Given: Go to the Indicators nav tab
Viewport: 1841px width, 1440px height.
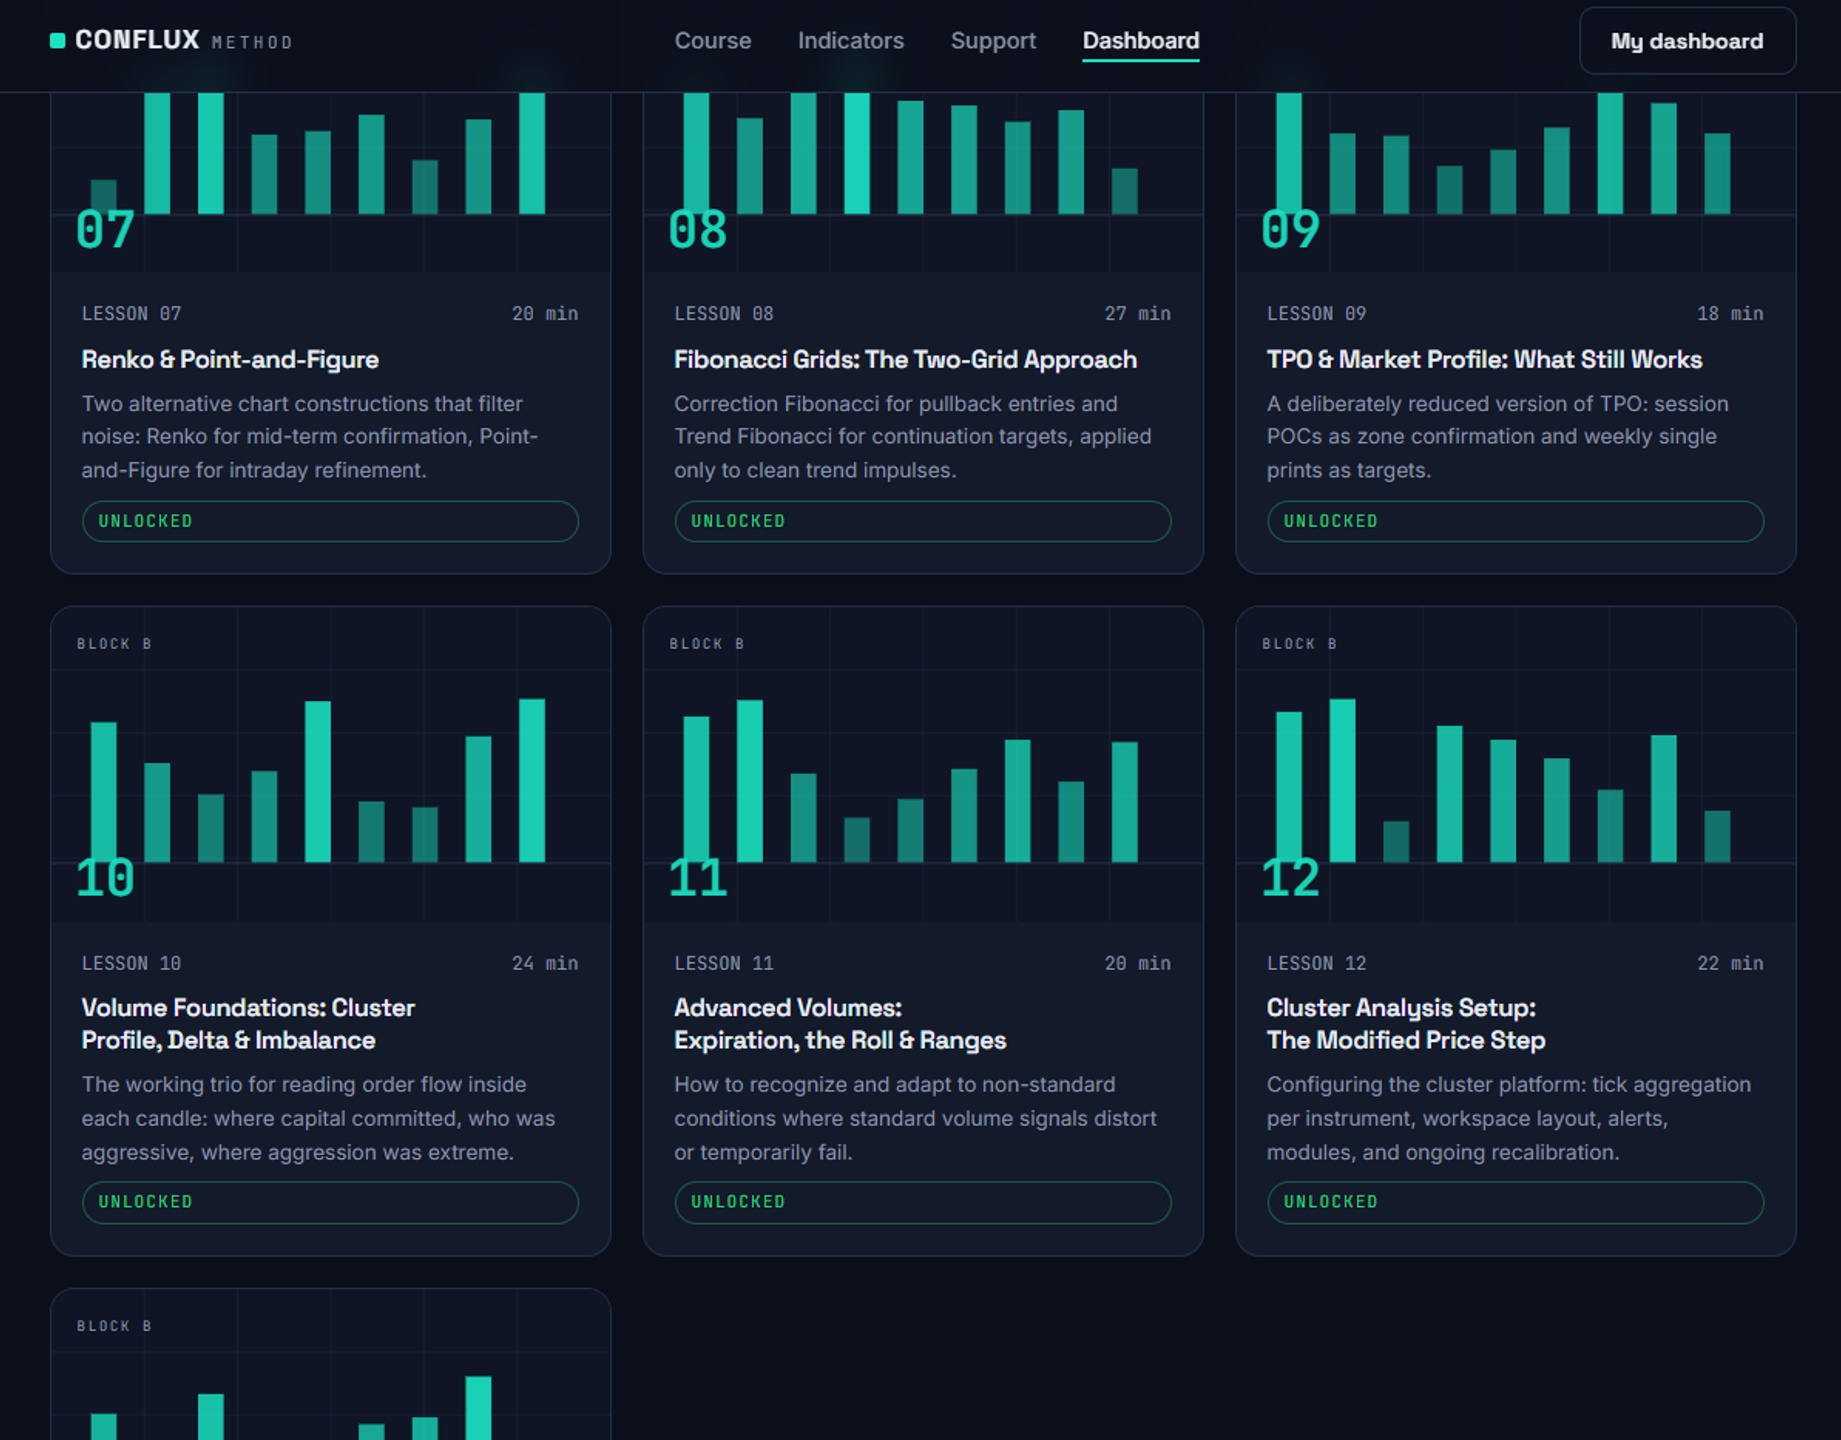Looking at the screenshot, I should pyautogui.click(x=850, y=41).
